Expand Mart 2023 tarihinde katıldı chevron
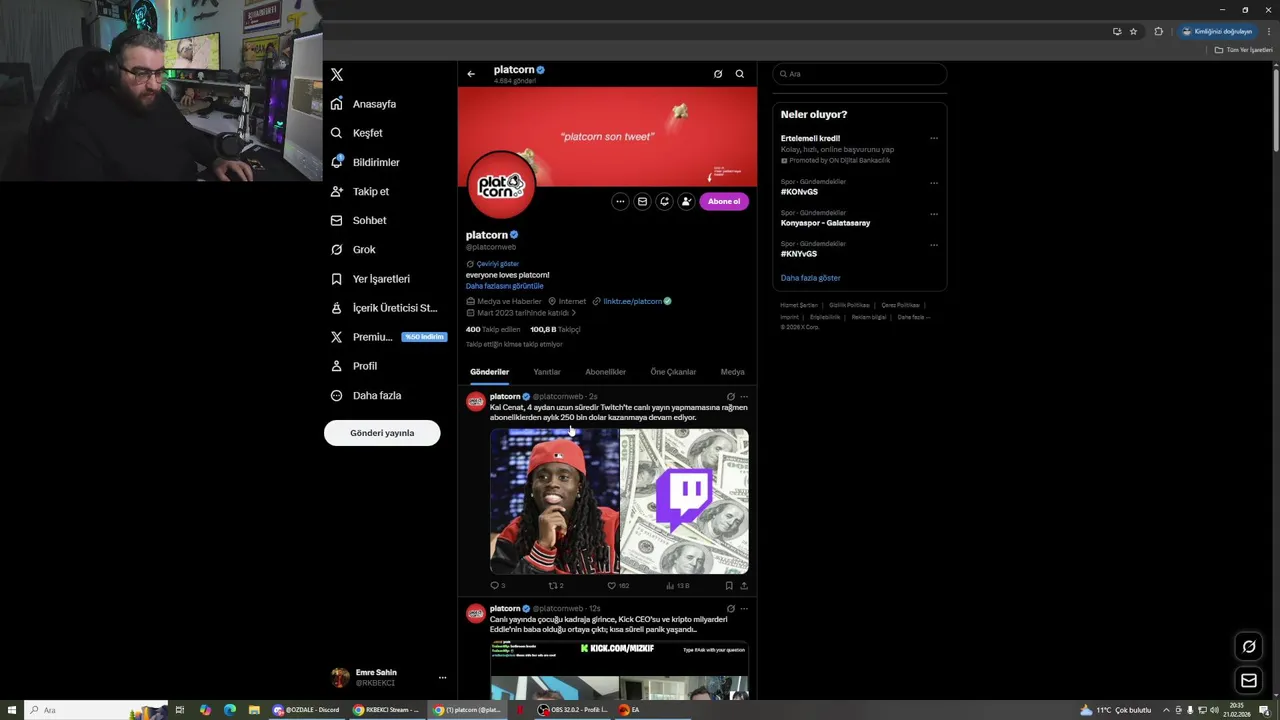The height and width of the screenshot is (720, 1280). [573, 313]
